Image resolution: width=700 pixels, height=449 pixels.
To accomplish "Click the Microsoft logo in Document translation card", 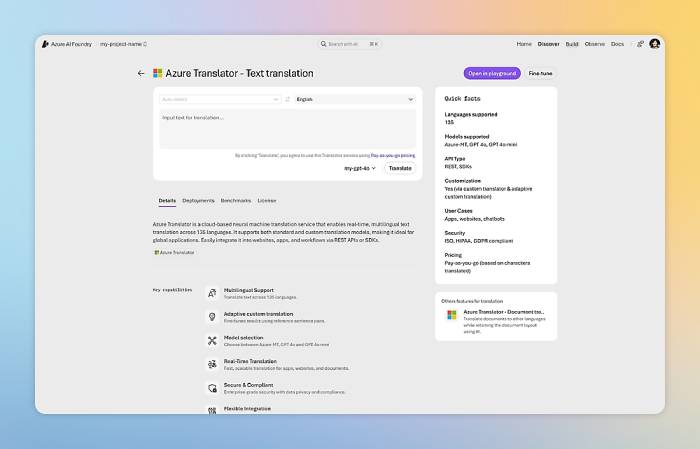I will click(452, 315).
